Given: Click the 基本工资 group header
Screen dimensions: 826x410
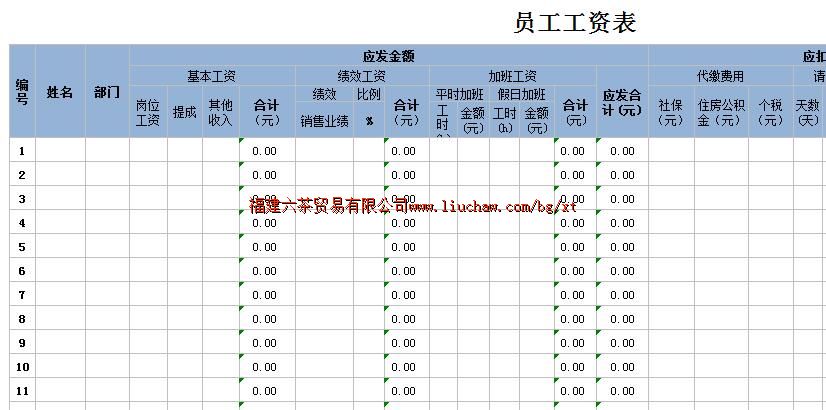Looking at the screenshot, I should [x=212, y=76].
